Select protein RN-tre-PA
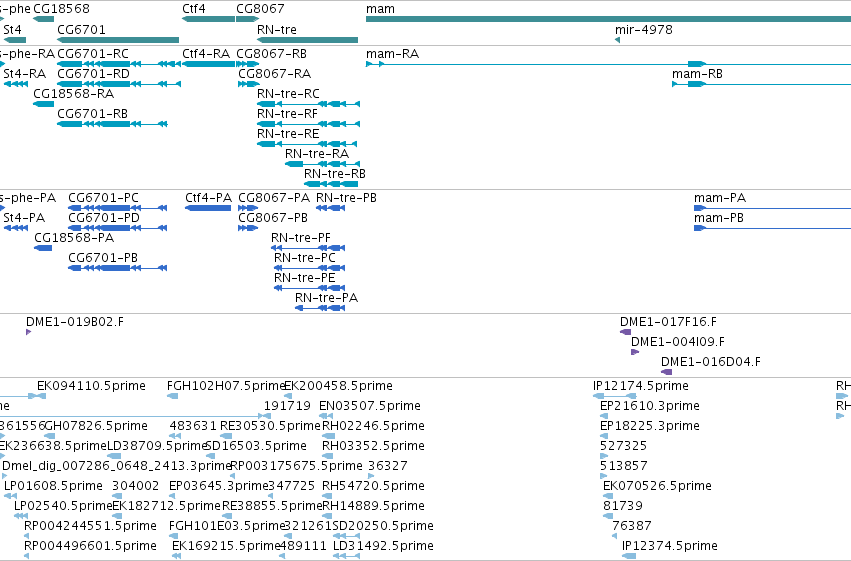The image size is (851, 561). coord(320,309)
